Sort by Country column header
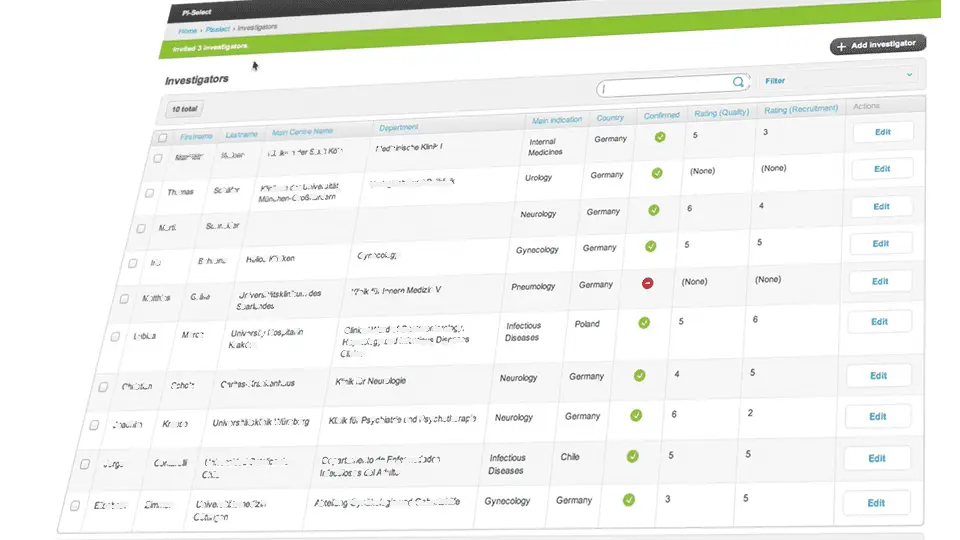This screenshot has height=540, width=960. point(610,118)
